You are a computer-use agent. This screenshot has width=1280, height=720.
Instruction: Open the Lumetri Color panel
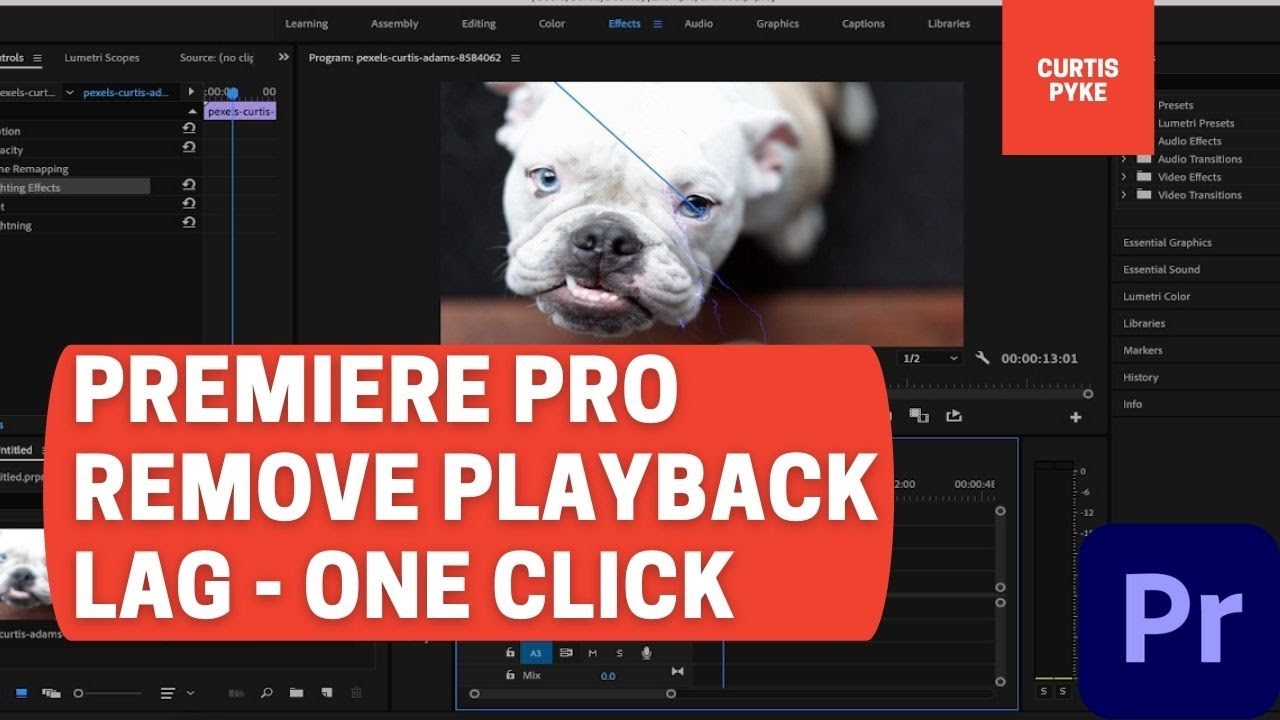1156,297
